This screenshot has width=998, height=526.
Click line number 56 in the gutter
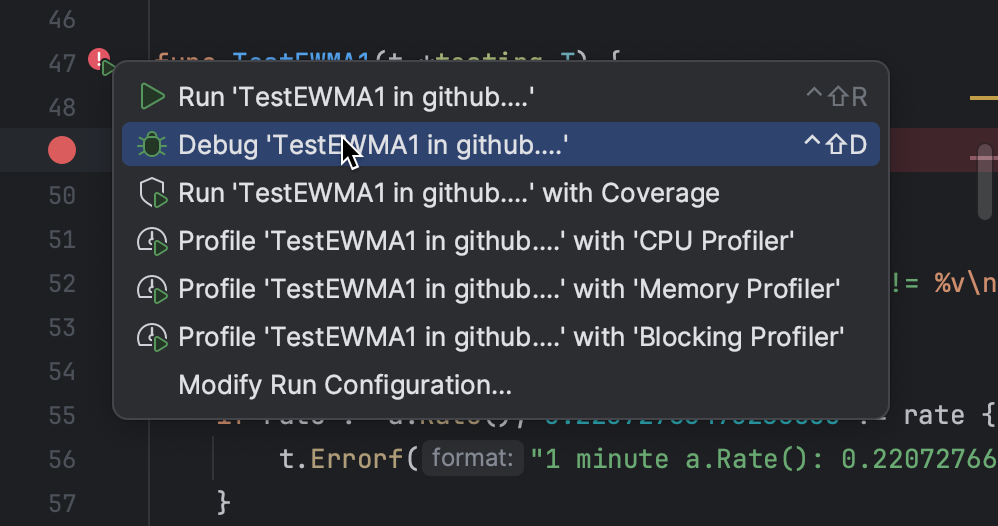point(61,459)
